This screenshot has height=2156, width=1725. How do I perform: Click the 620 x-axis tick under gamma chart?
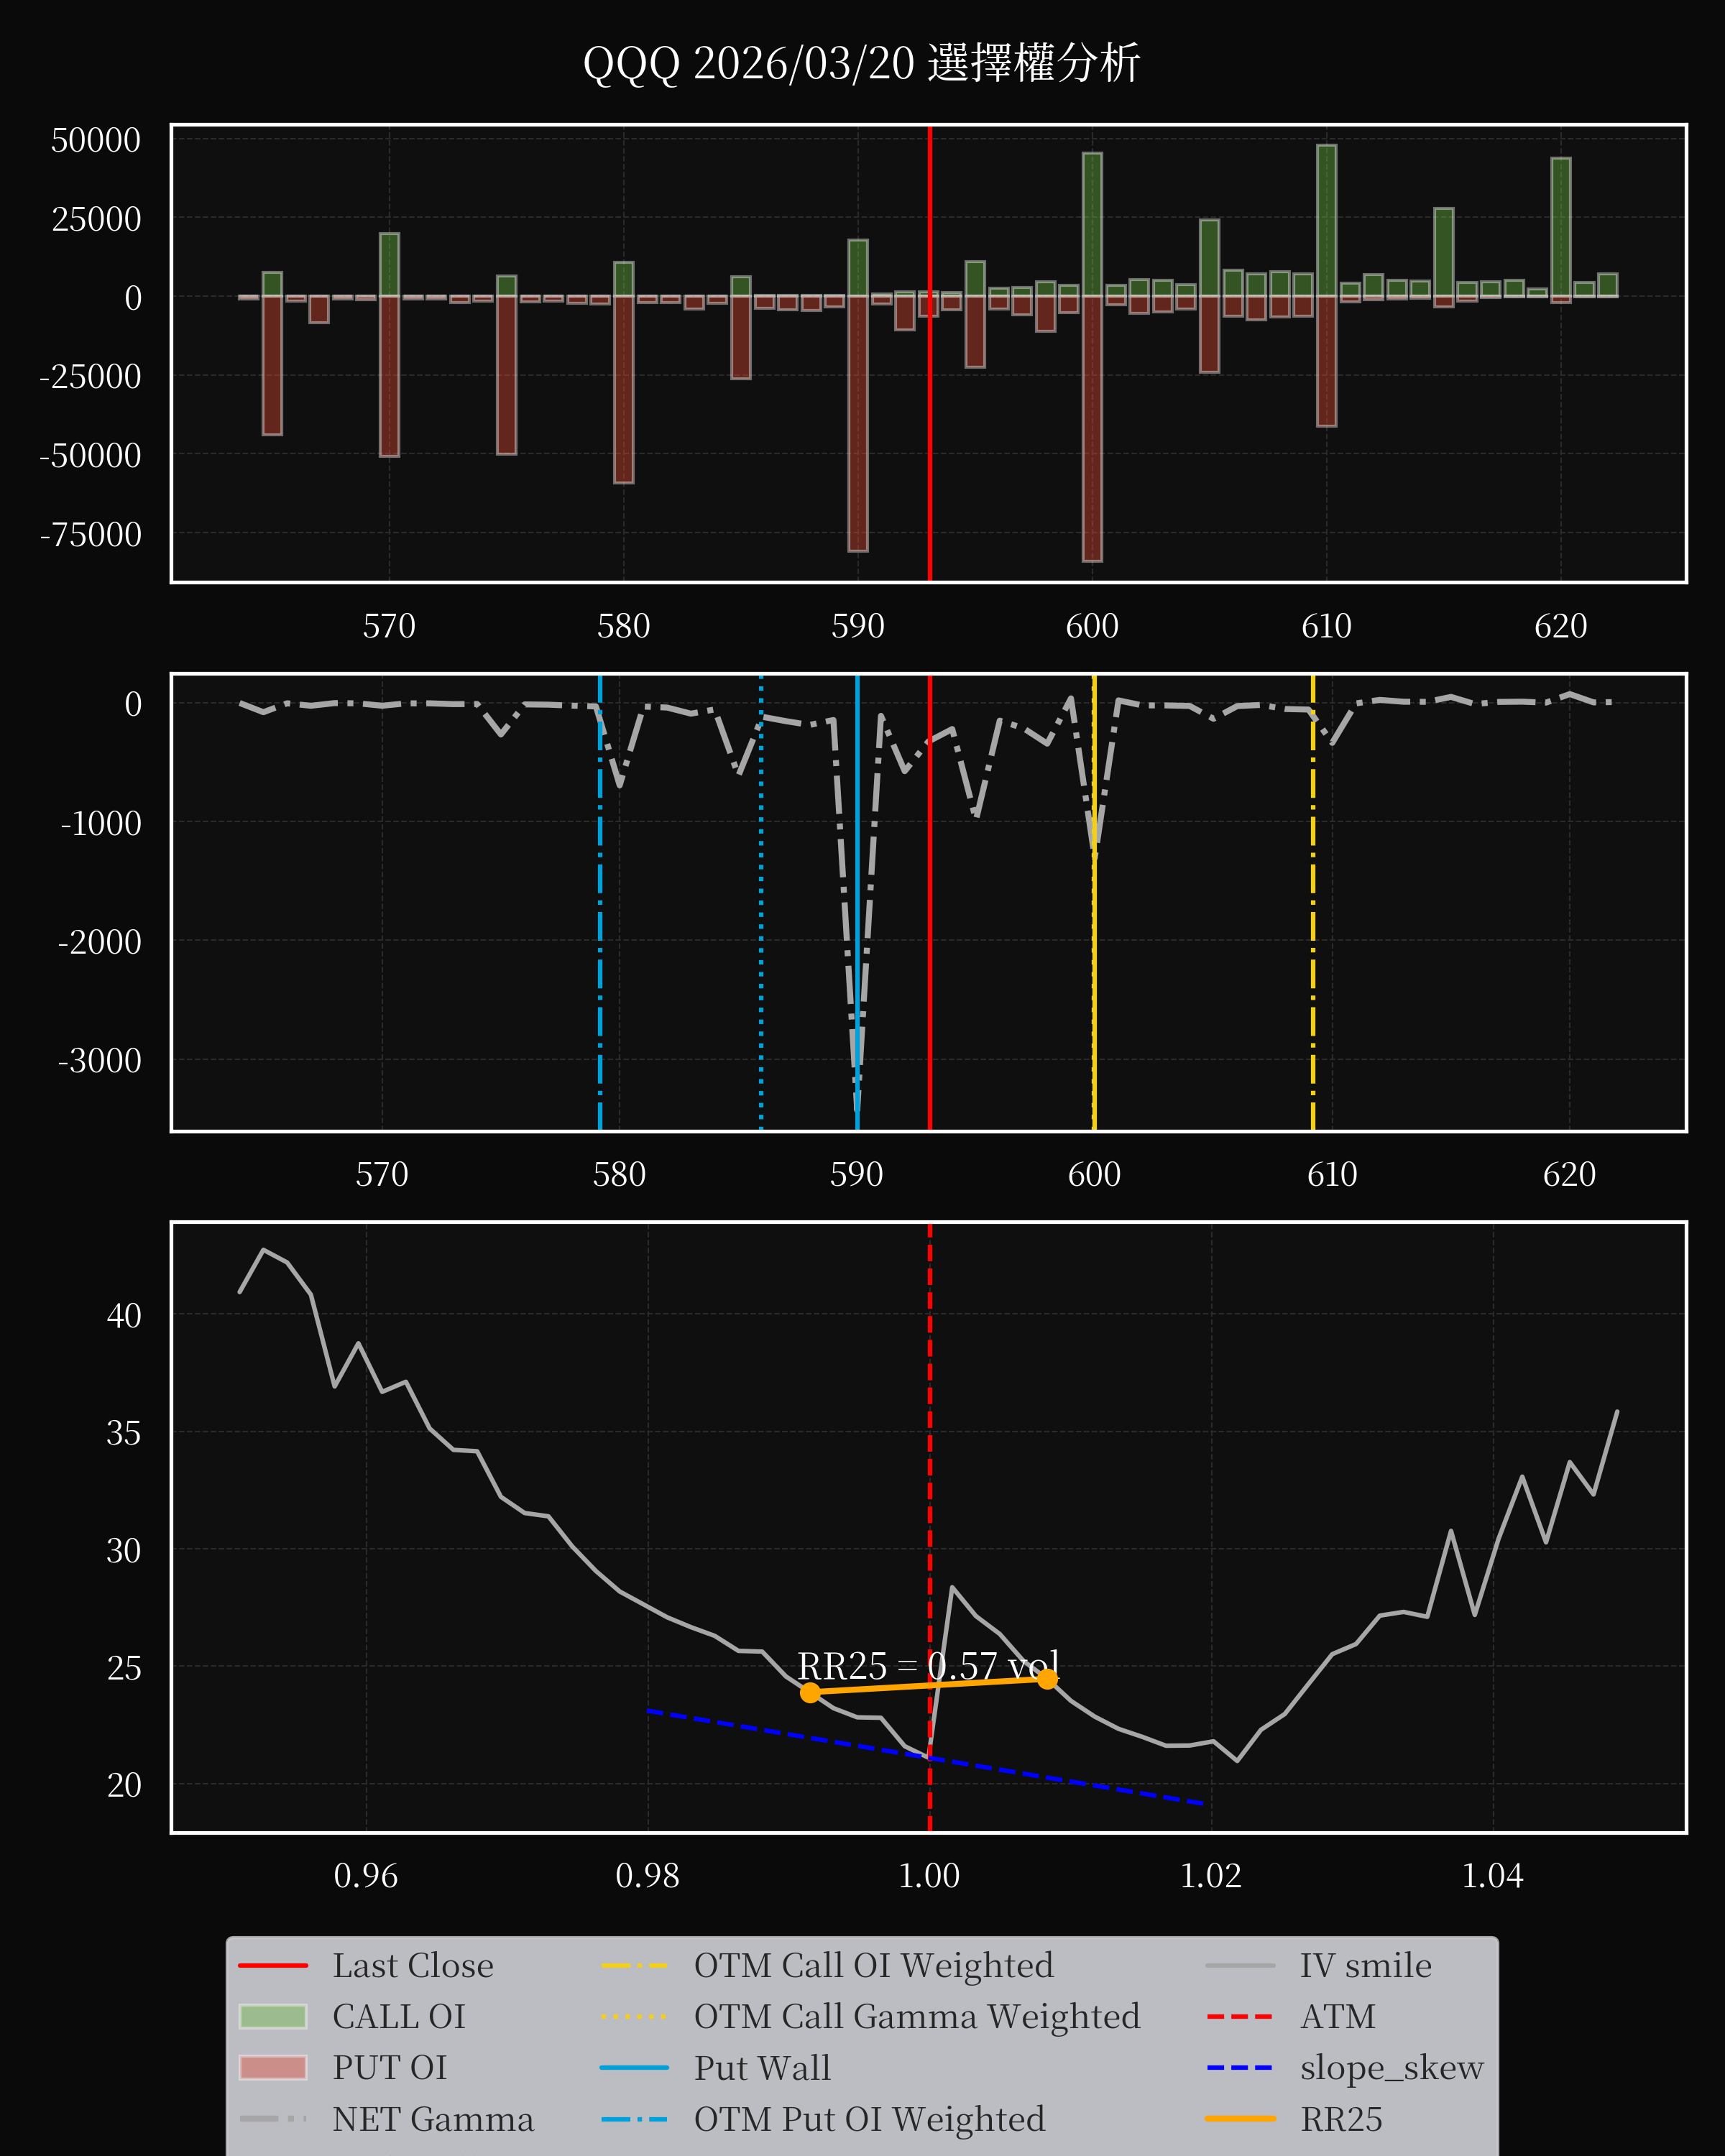(x=1569, y=1173)
